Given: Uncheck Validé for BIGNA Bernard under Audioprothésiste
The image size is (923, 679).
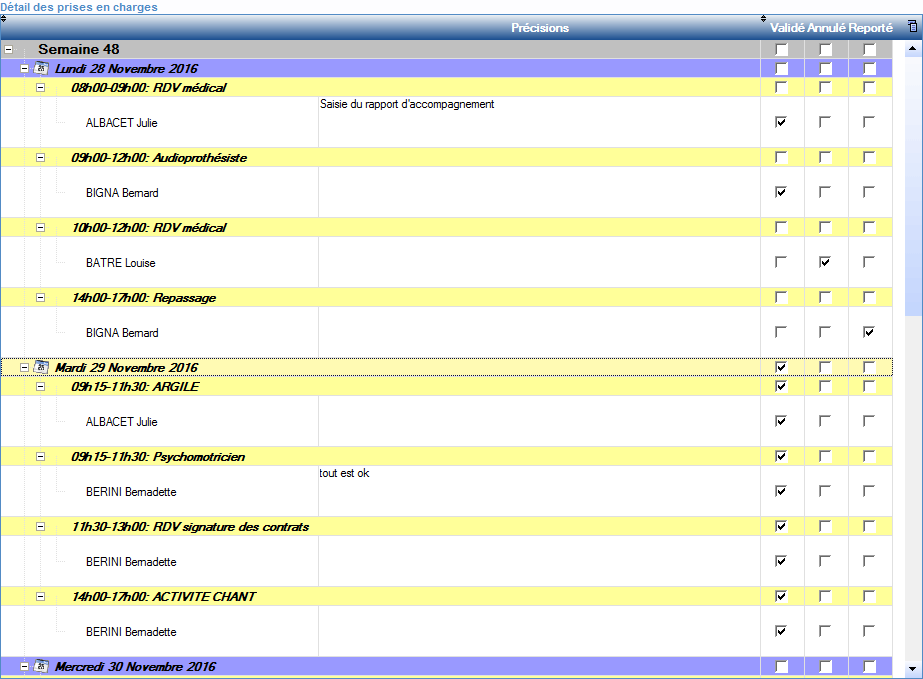Looking at the screenshot, I should [781, 192].
